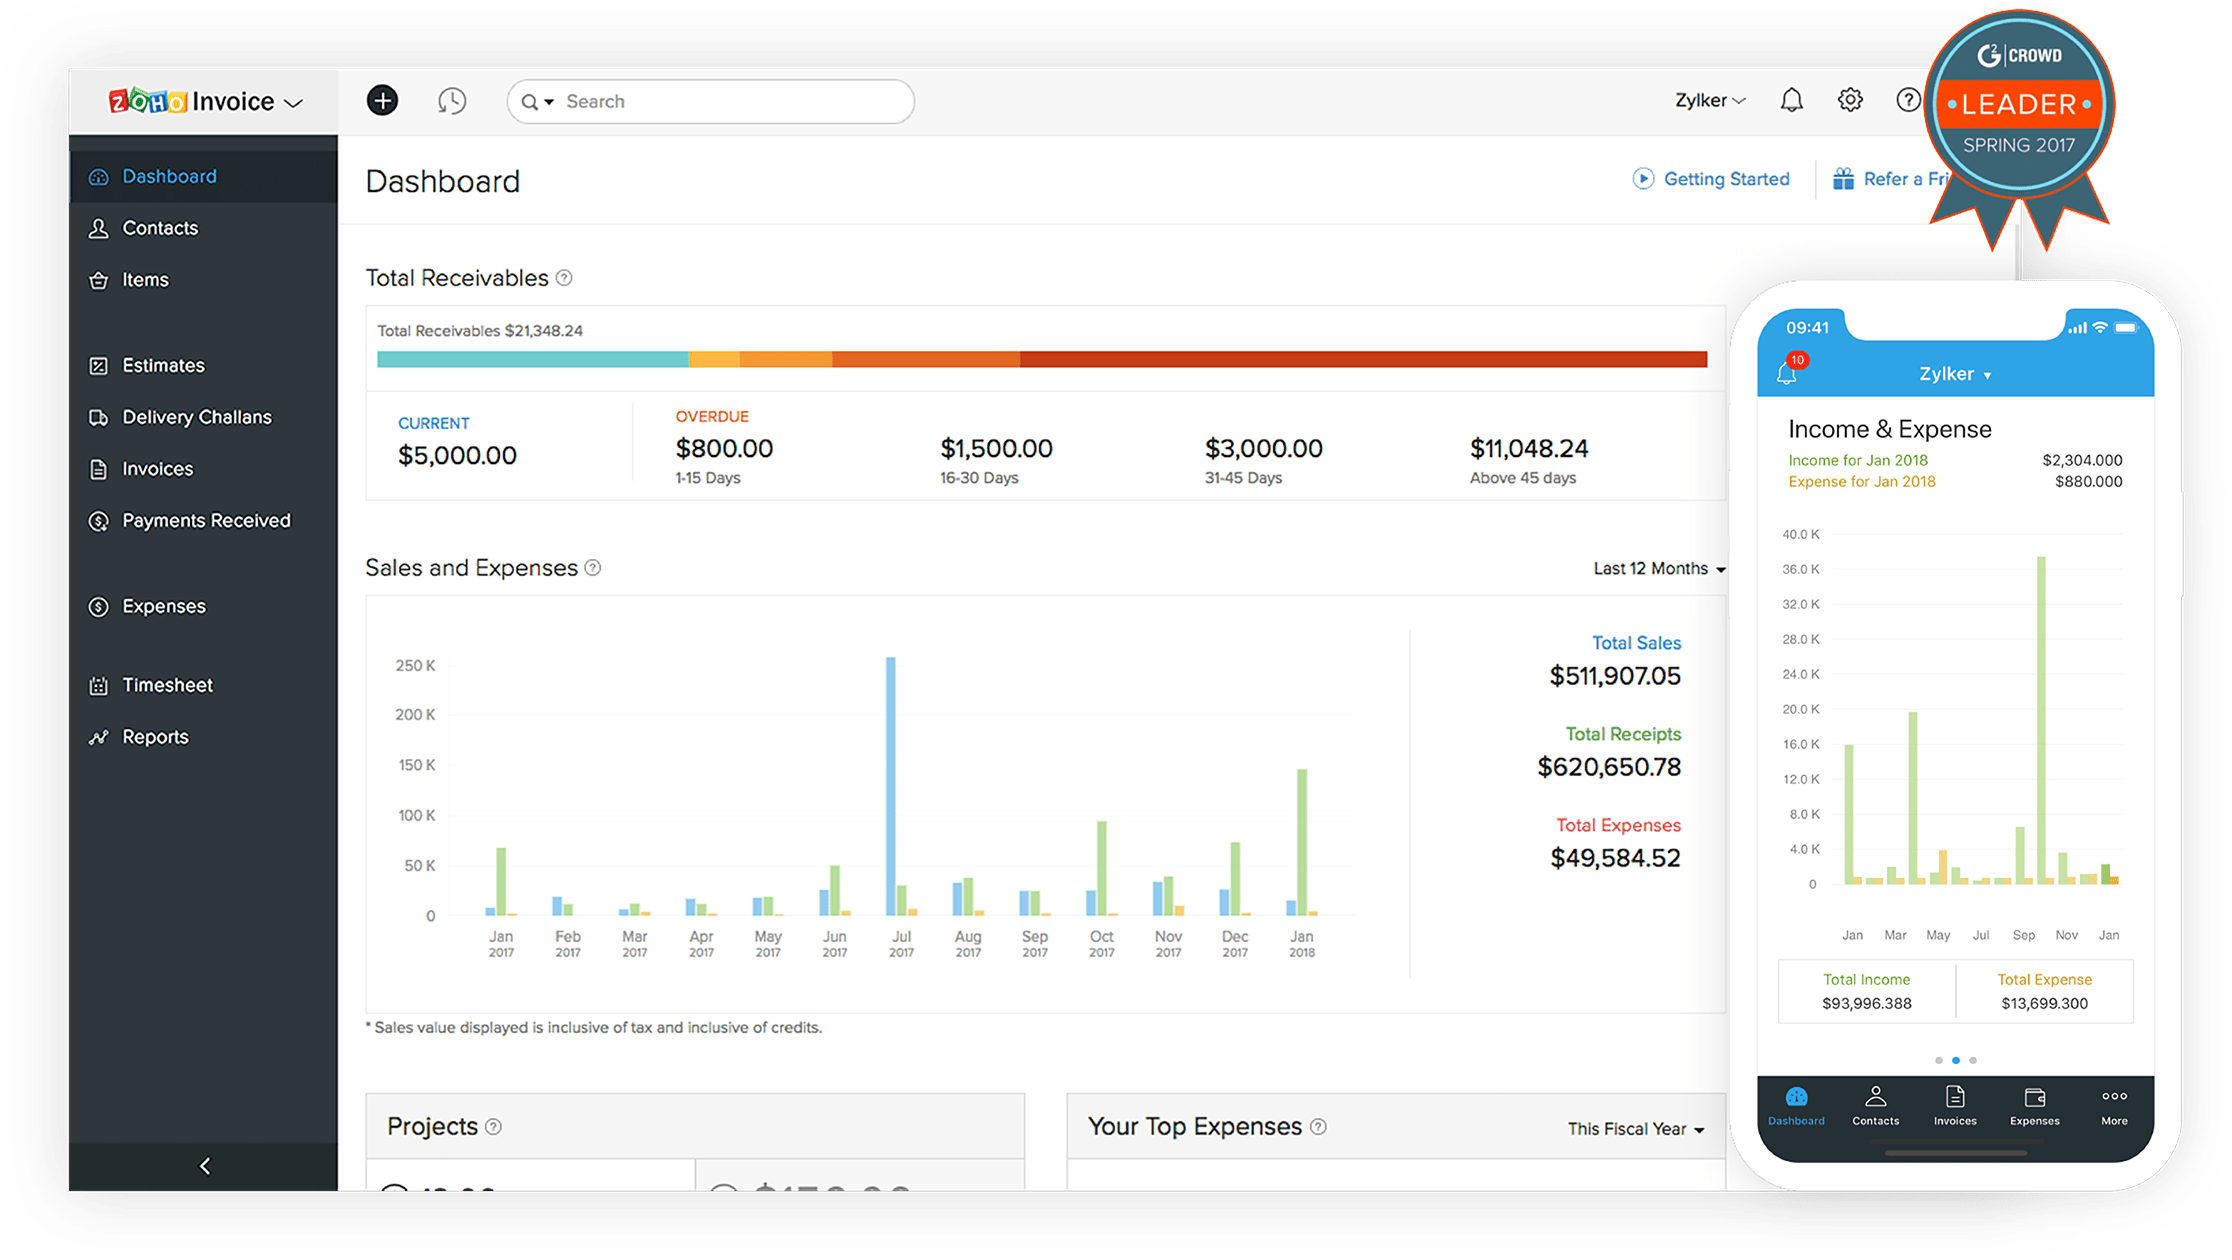Screen dimensions: 2232x1260
Task: Collapse the sidebar using the arrow at bottom
Action: [x=204, y=1165]
